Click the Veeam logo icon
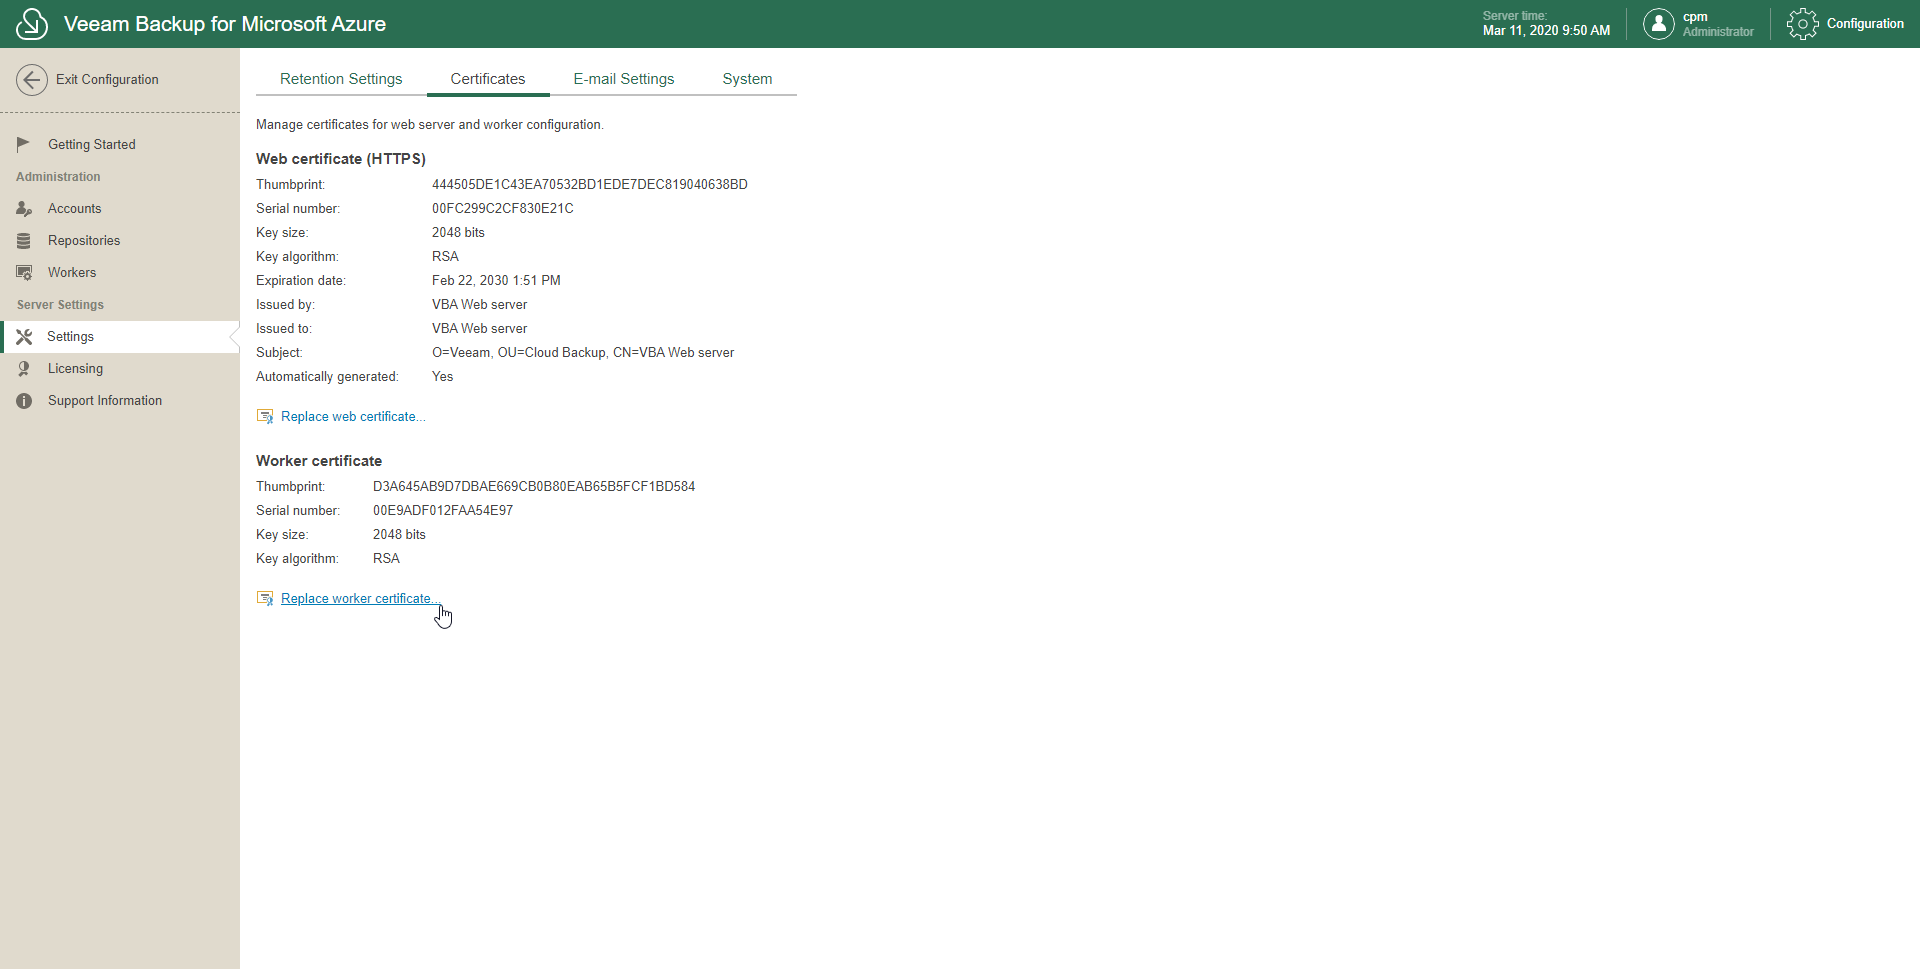This screenshot has height=969, width=1920. [32, 24]
